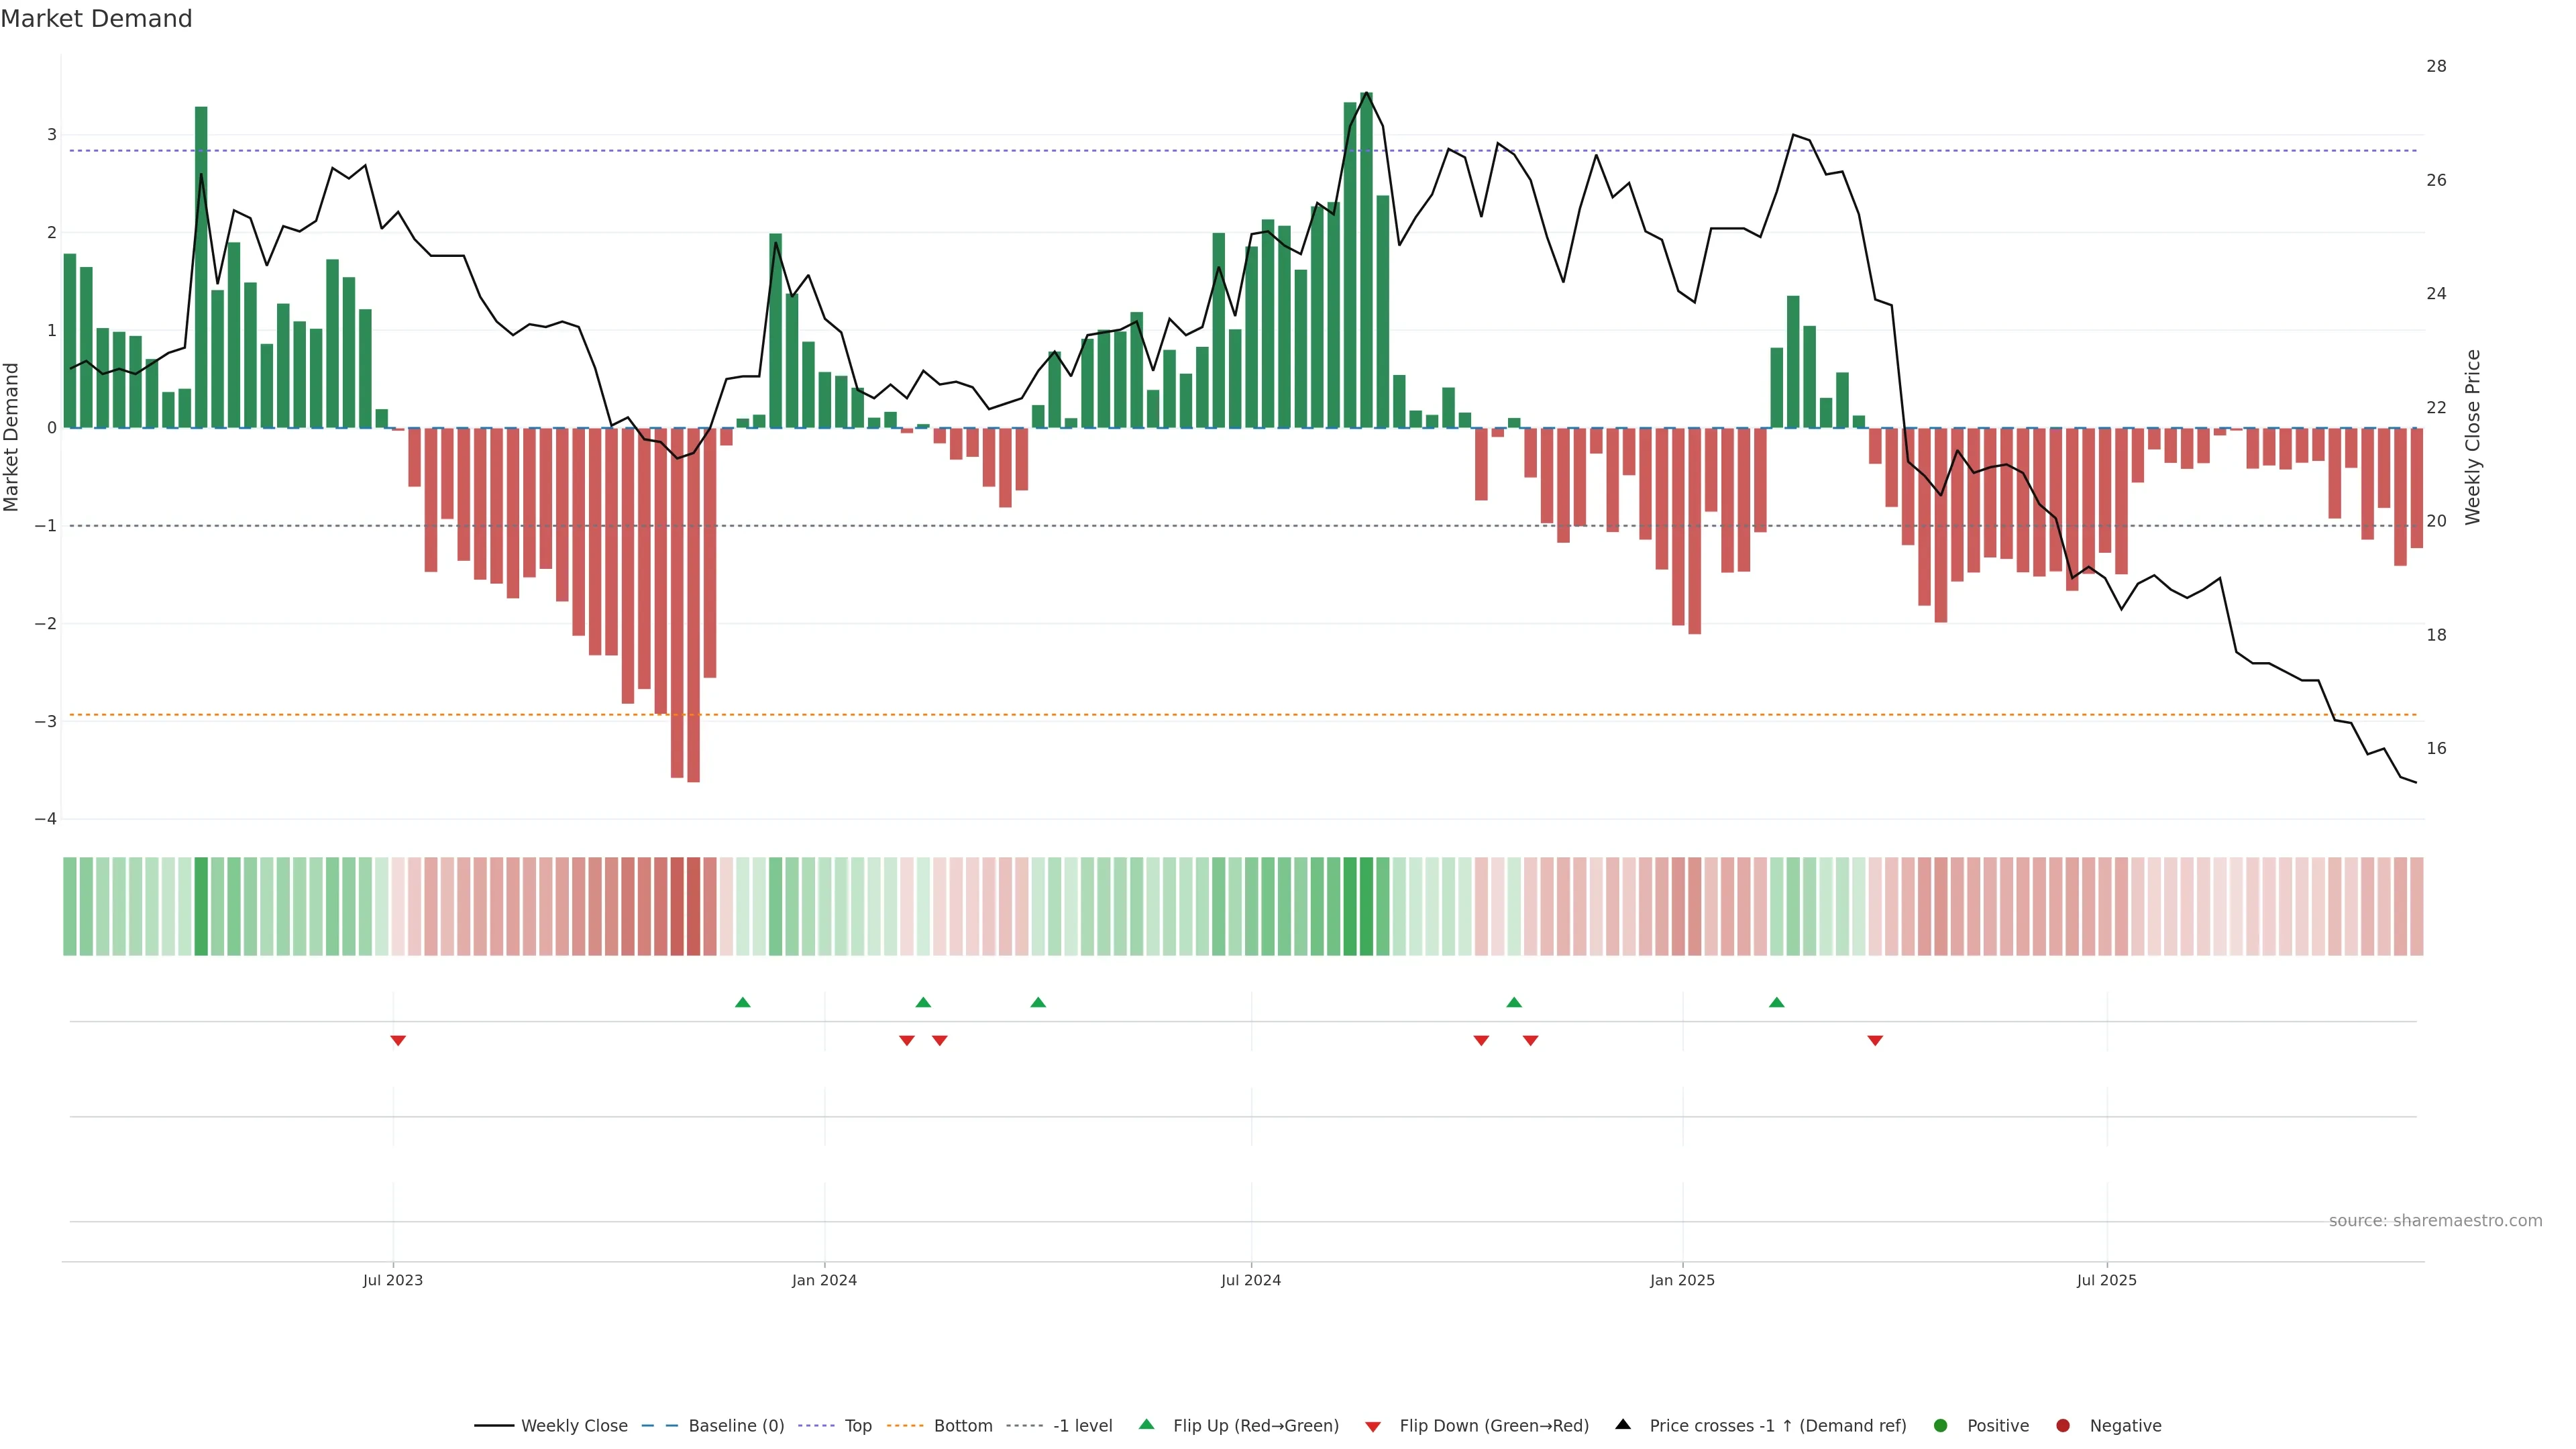
Task: Hide the Top dotted line via legend
Action: point(857,1425)
